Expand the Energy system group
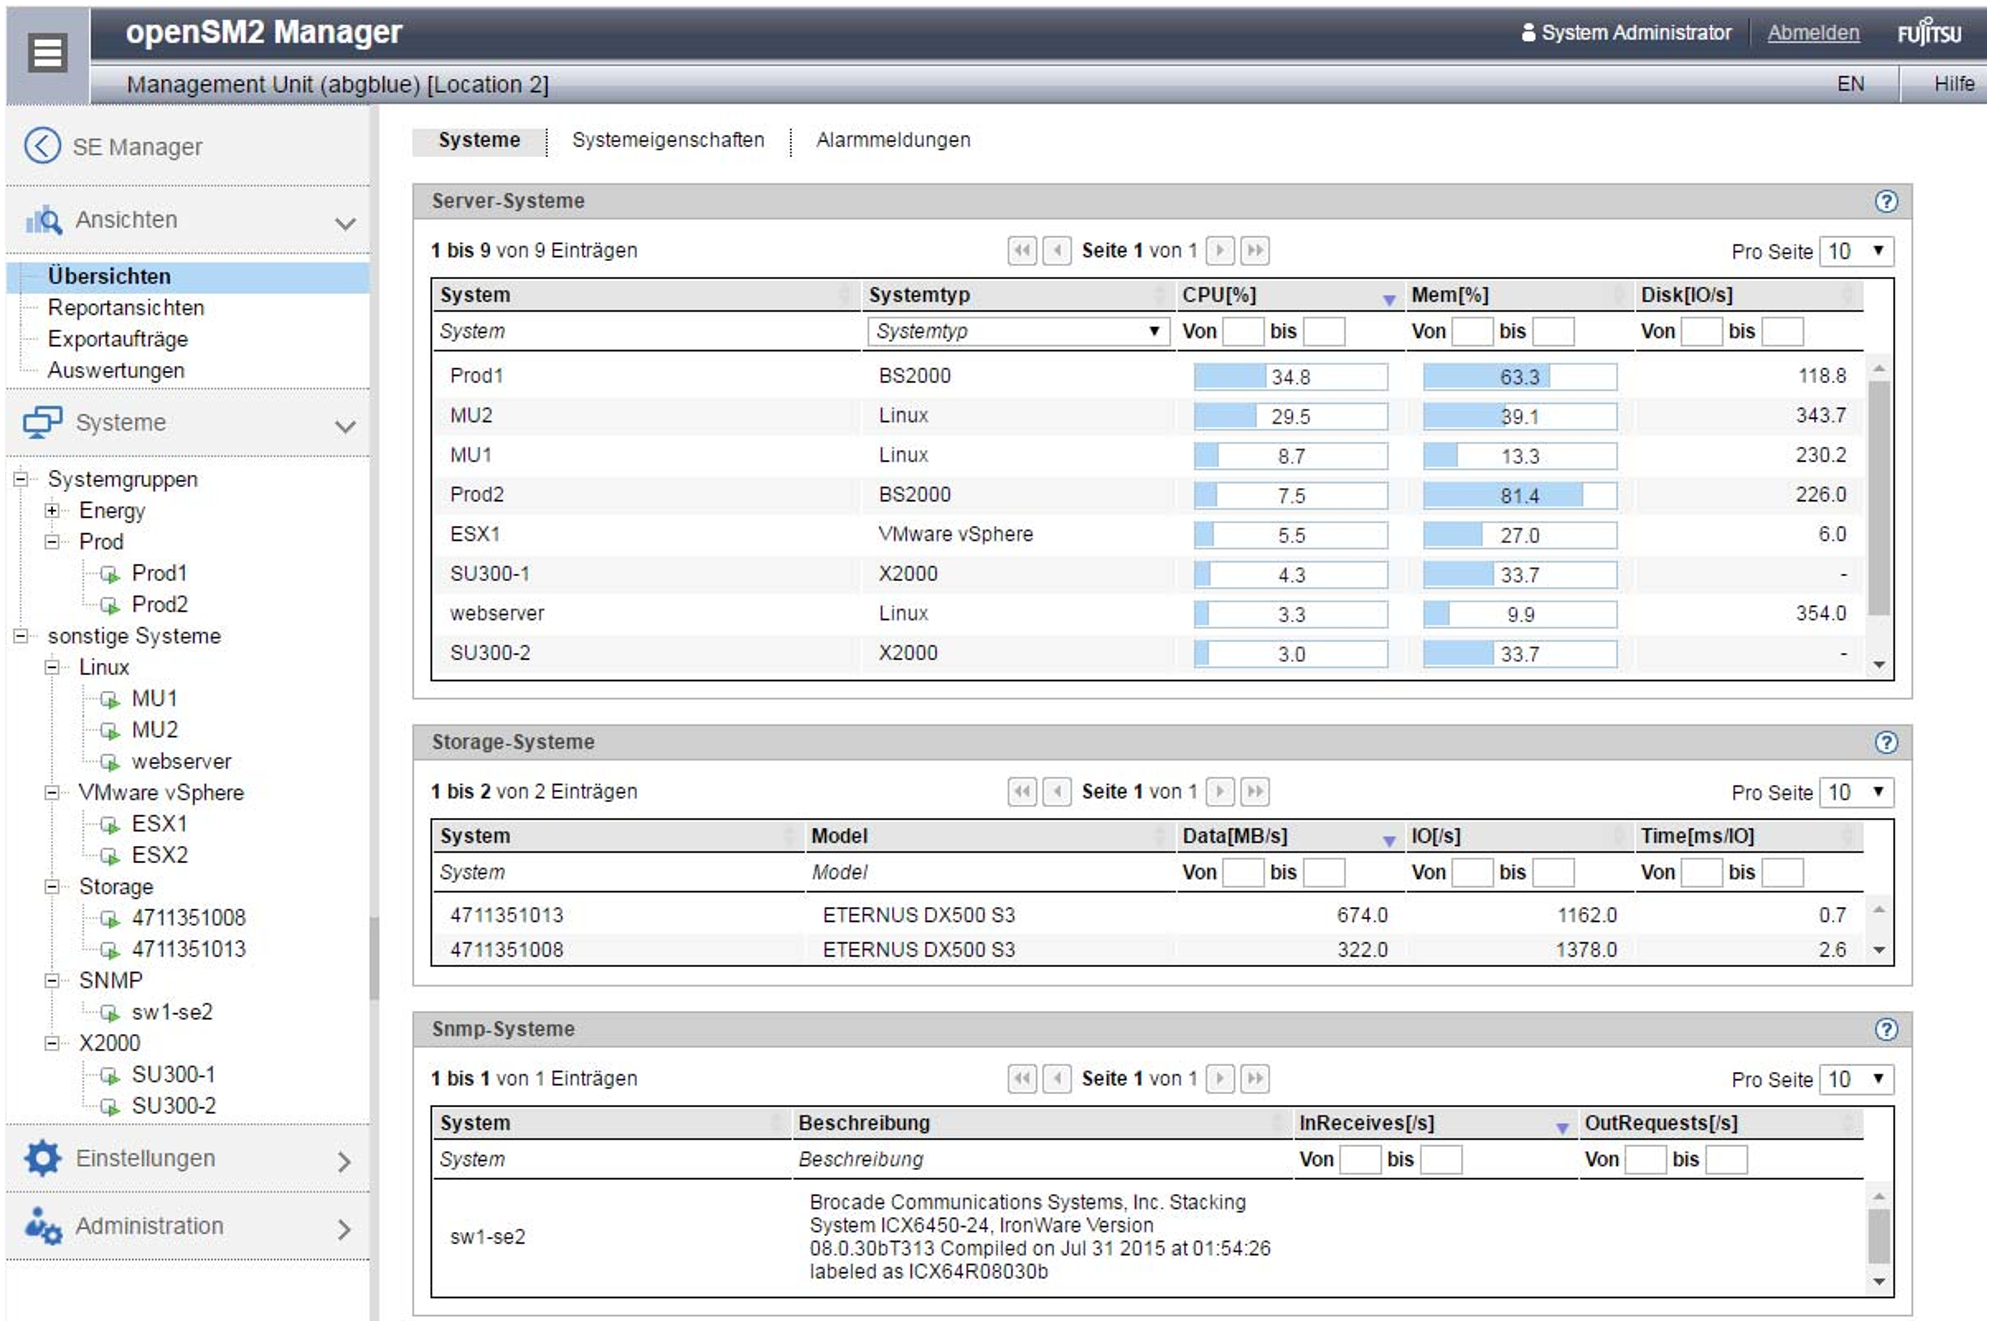Viewport: 1992px width, 1326px height. [x=52, y=511]
